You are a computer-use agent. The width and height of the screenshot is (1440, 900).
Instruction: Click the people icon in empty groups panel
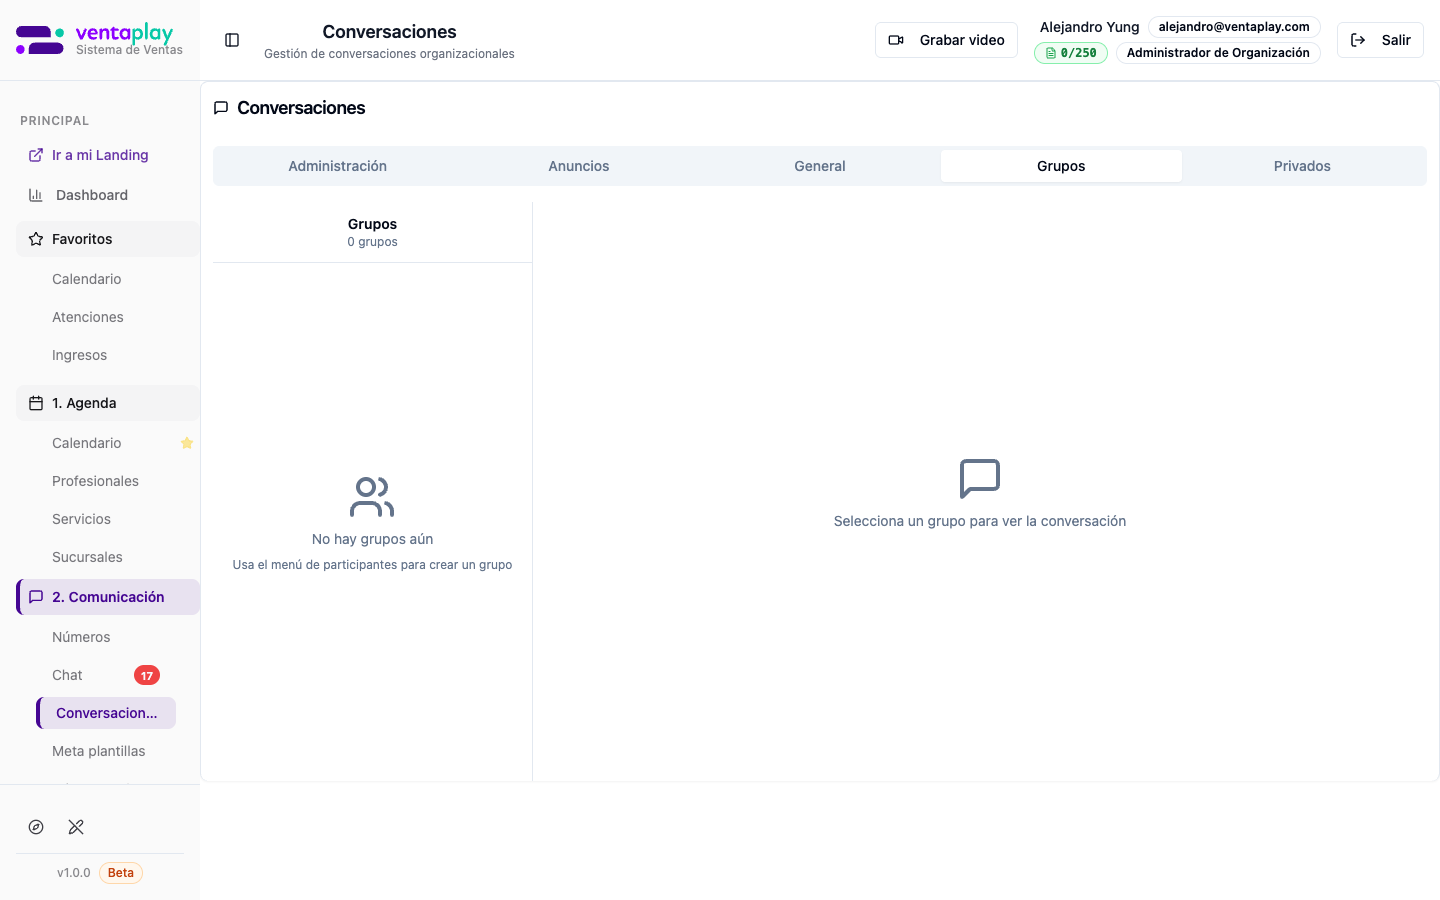[x=372, y=497]
